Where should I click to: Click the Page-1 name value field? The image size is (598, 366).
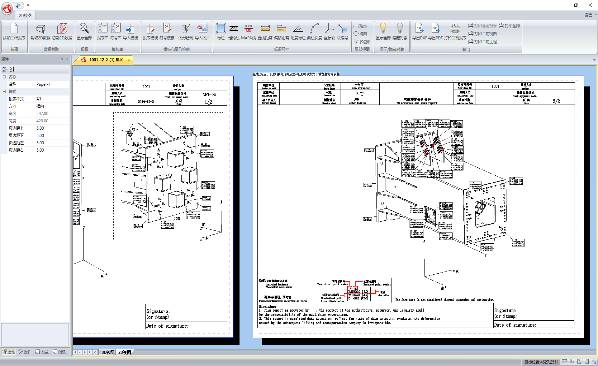[53, 84]
